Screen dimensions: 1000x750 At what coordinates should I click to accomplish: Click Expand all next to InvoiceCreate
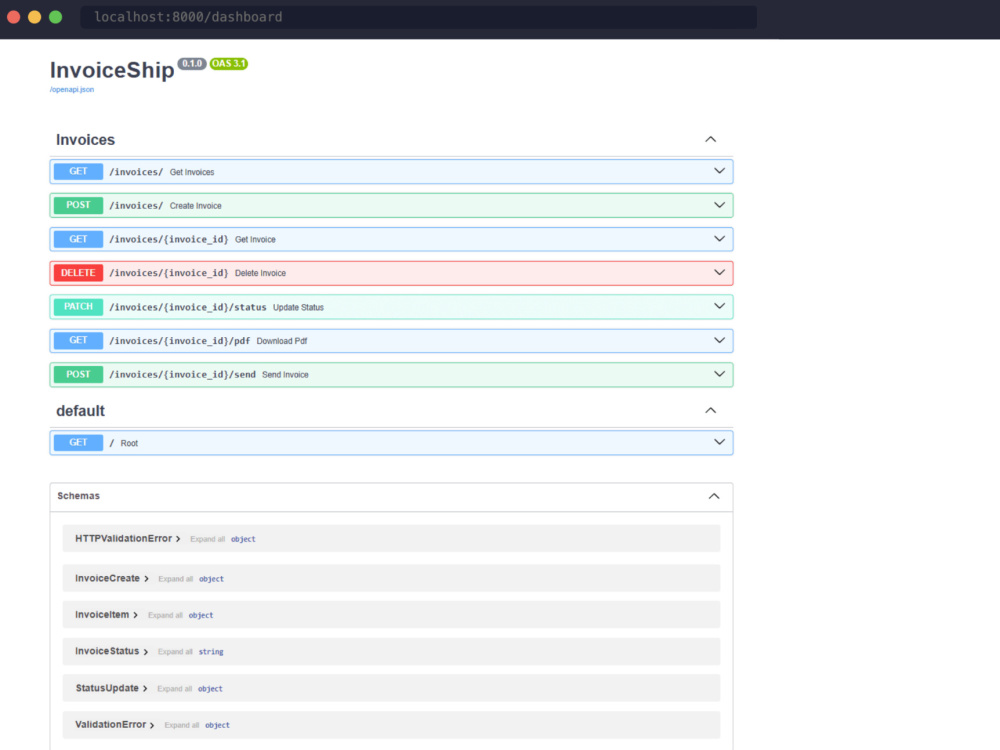[x=175, y=579]
